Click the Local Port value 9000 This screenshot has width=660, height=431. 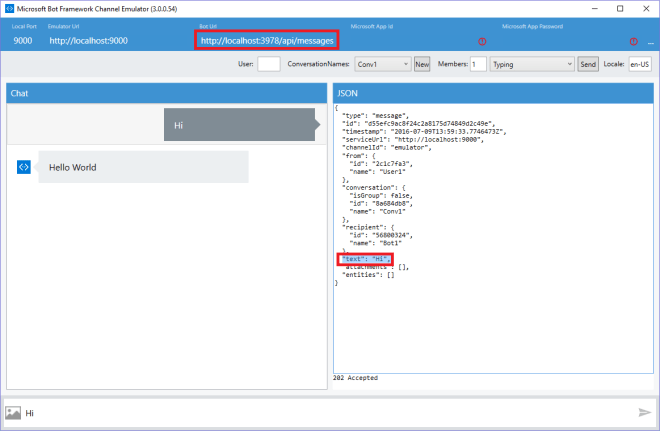tap(24, 41)
